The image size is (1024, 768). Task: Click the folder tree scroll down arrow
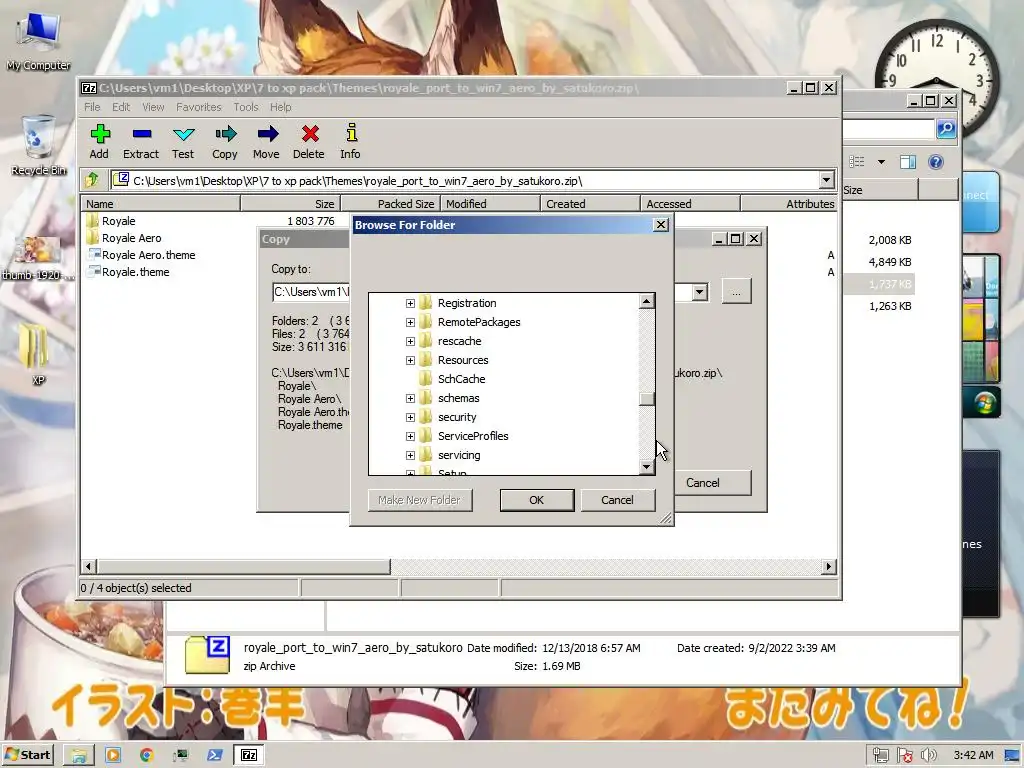tap(647, 466)
